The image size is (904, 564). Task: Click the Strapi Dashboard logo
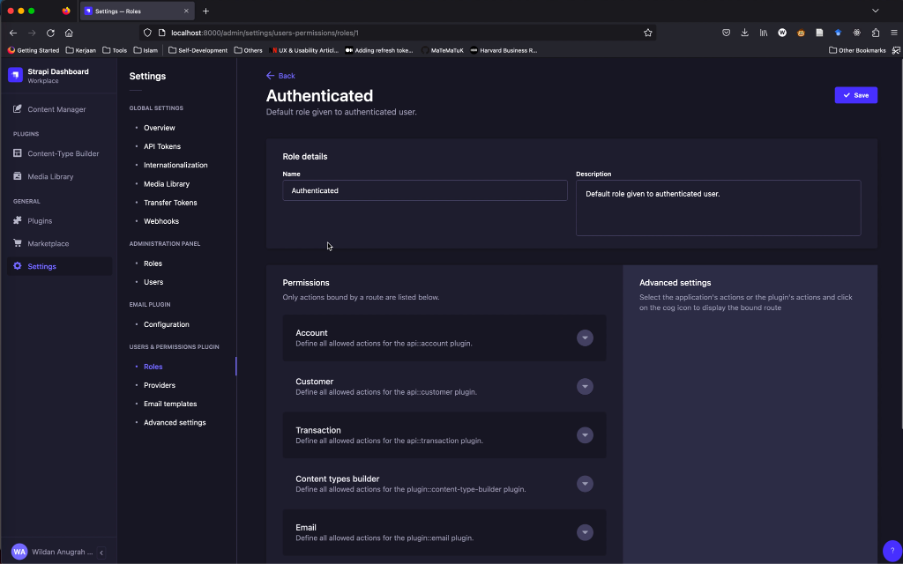pos(15,75)
